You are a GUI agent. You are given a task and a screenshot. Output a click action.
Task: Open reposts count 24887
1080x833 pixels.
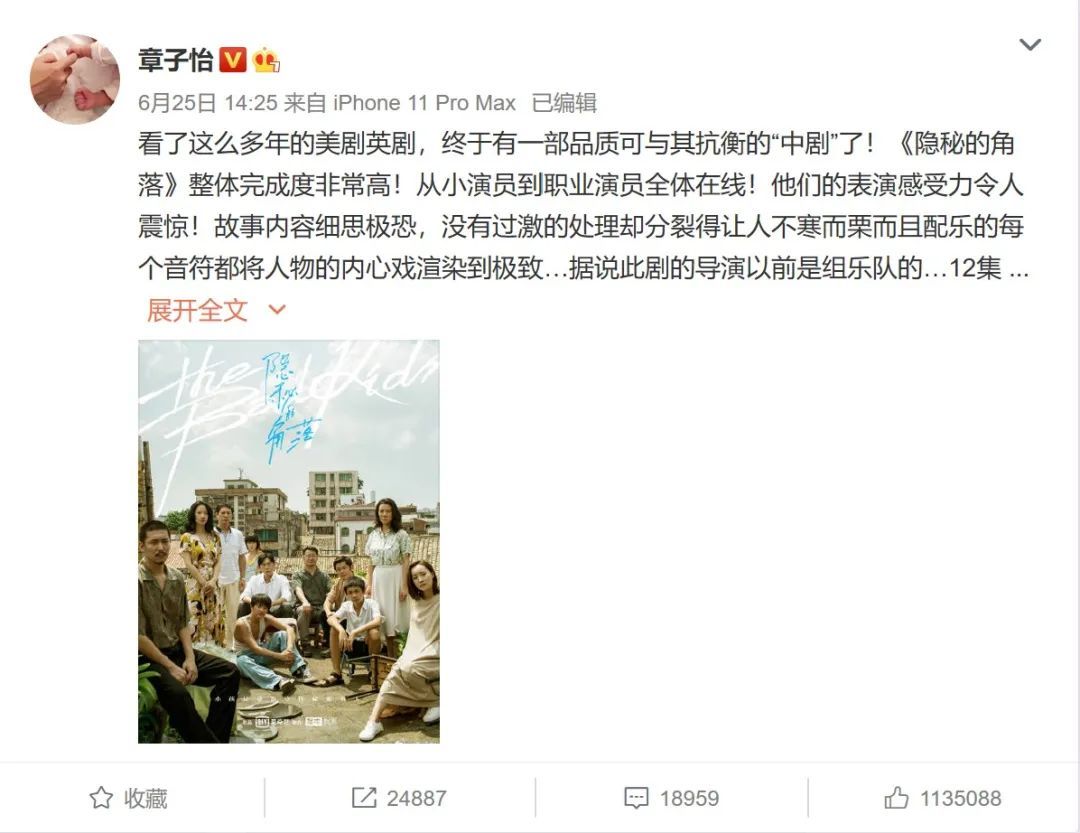click(417, 799)
